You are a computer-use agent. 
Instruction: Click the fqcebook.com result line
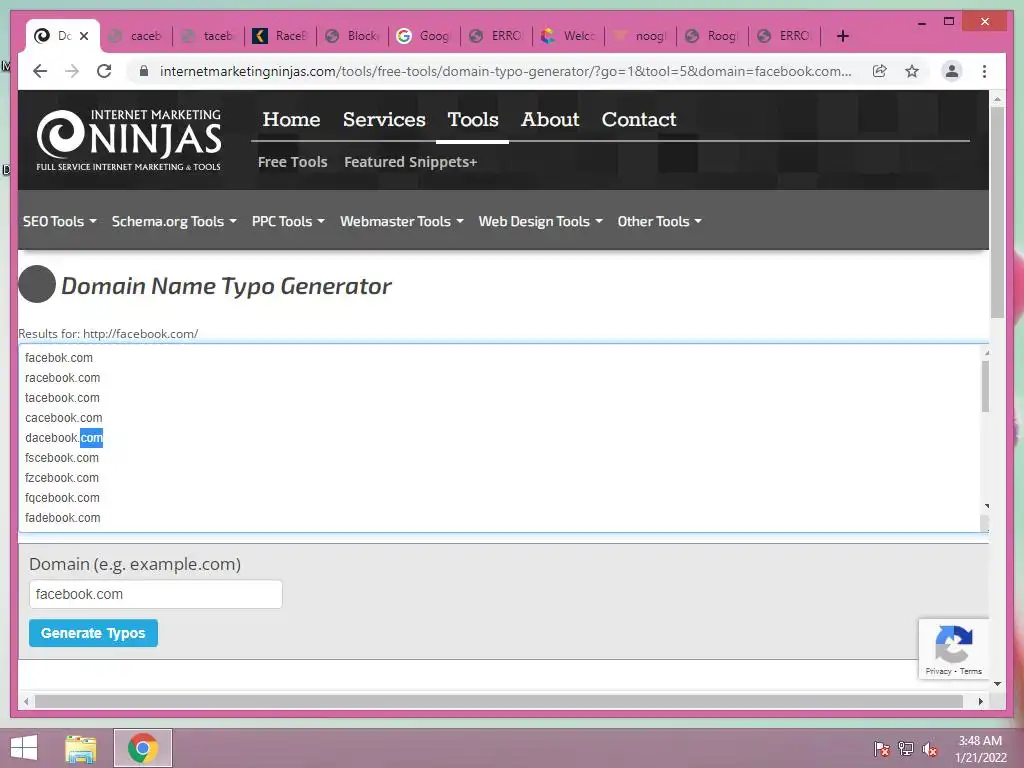[62, 498]
